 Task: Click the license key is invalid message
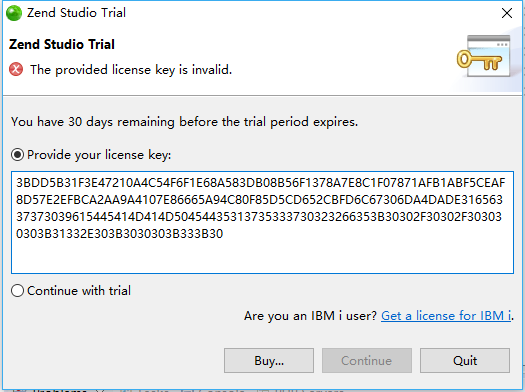[131, 70]
